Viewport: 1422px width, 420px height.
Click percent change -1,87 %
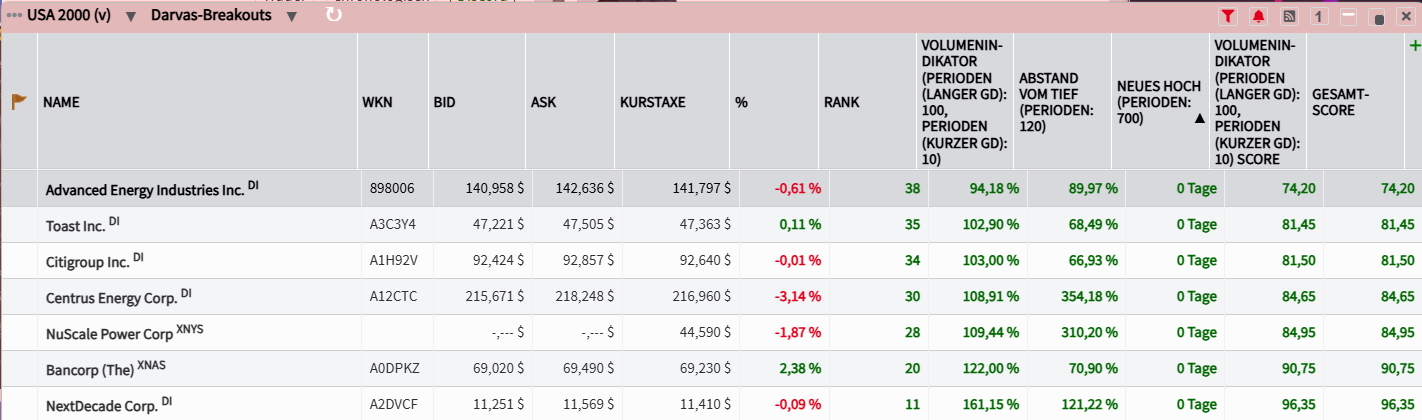pos(798,332)
